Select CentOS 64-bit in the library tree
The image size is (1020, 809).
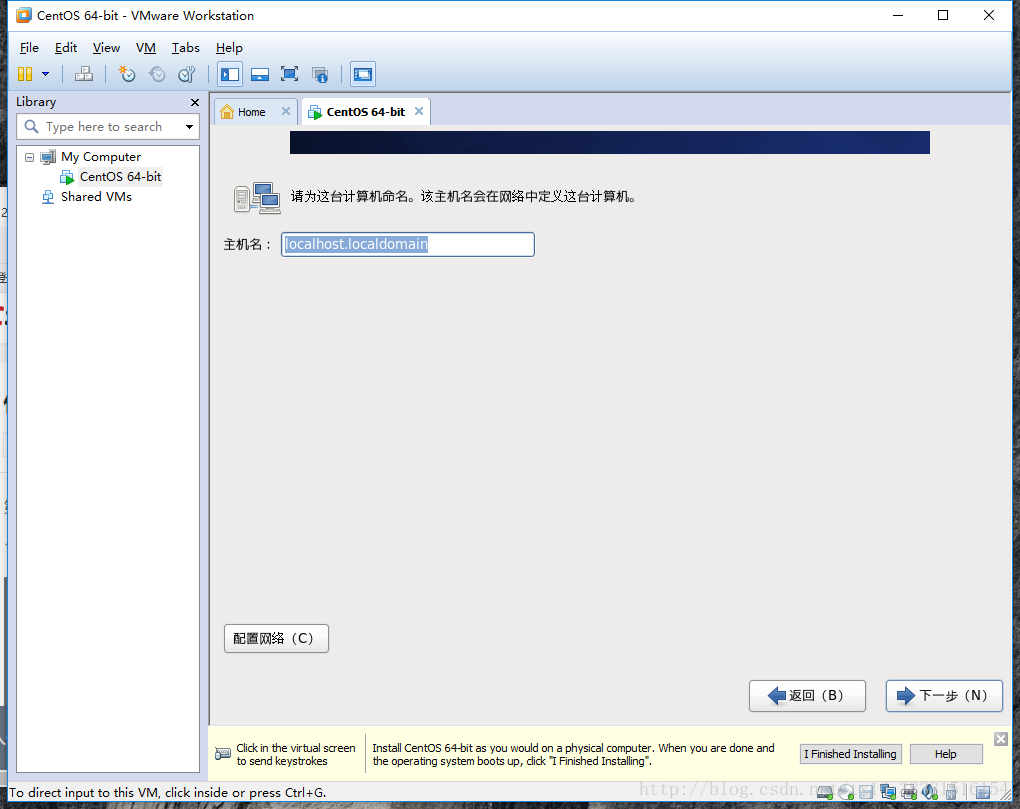tap(120, 176)
